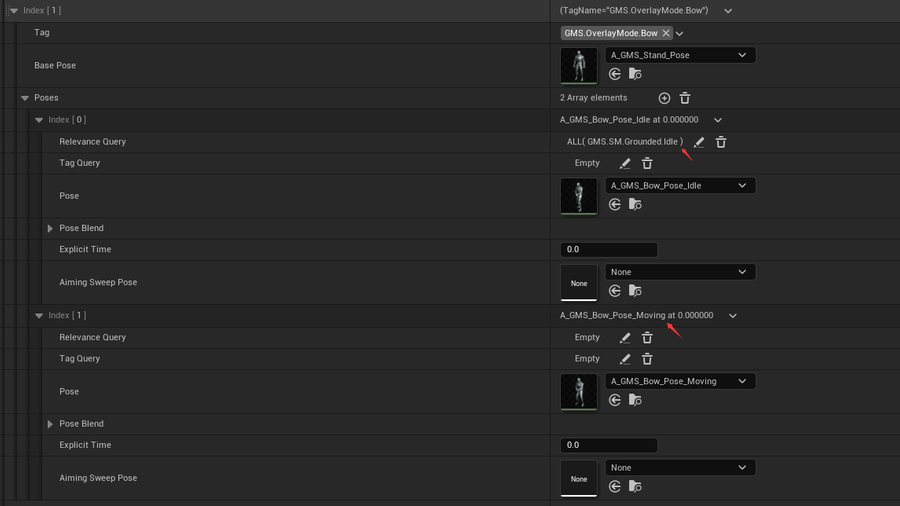Click the A_GMS_Bow_Pose_Moving thumbnail
Viewport: 900px width, 506px height.
tap(579, 392)
